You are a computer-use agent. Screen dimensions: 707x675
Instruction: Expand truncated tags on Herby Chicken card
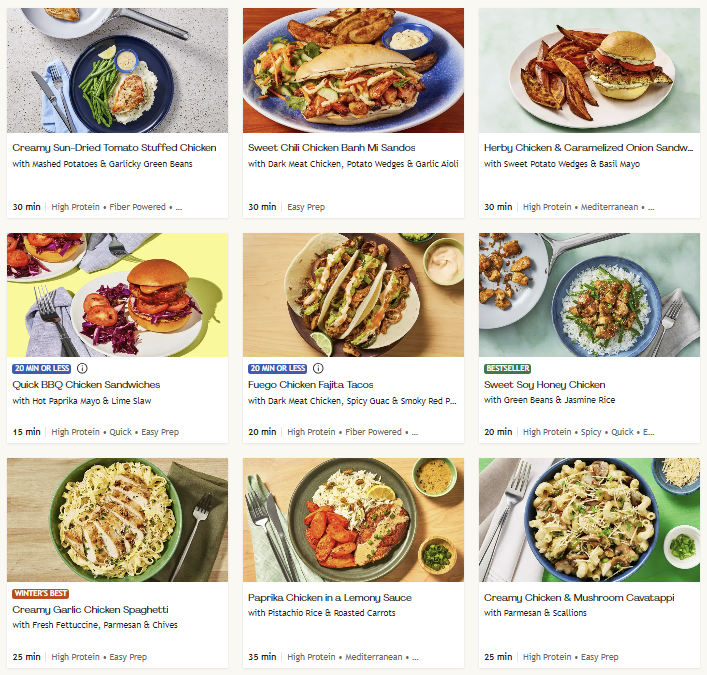click(x=651, y=207)
